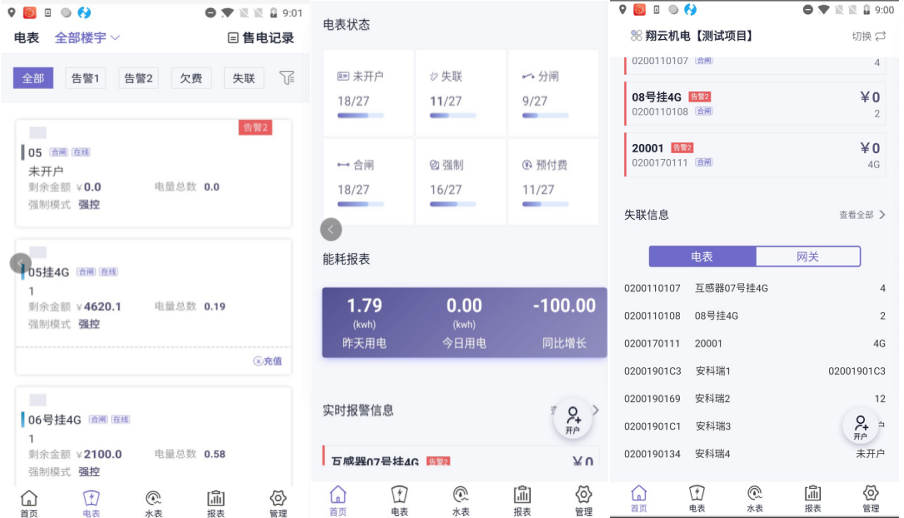Tap 充值 recharge on 05挂4G card

[268, 361]
